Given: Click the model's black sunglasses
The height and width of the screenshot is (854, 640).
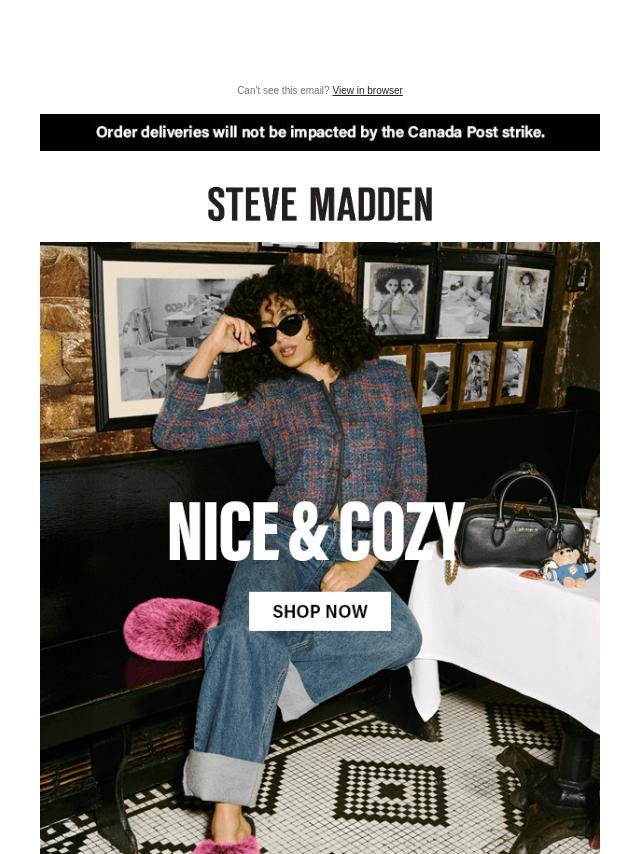Looking at the screenshot, I should click(278, 330).
